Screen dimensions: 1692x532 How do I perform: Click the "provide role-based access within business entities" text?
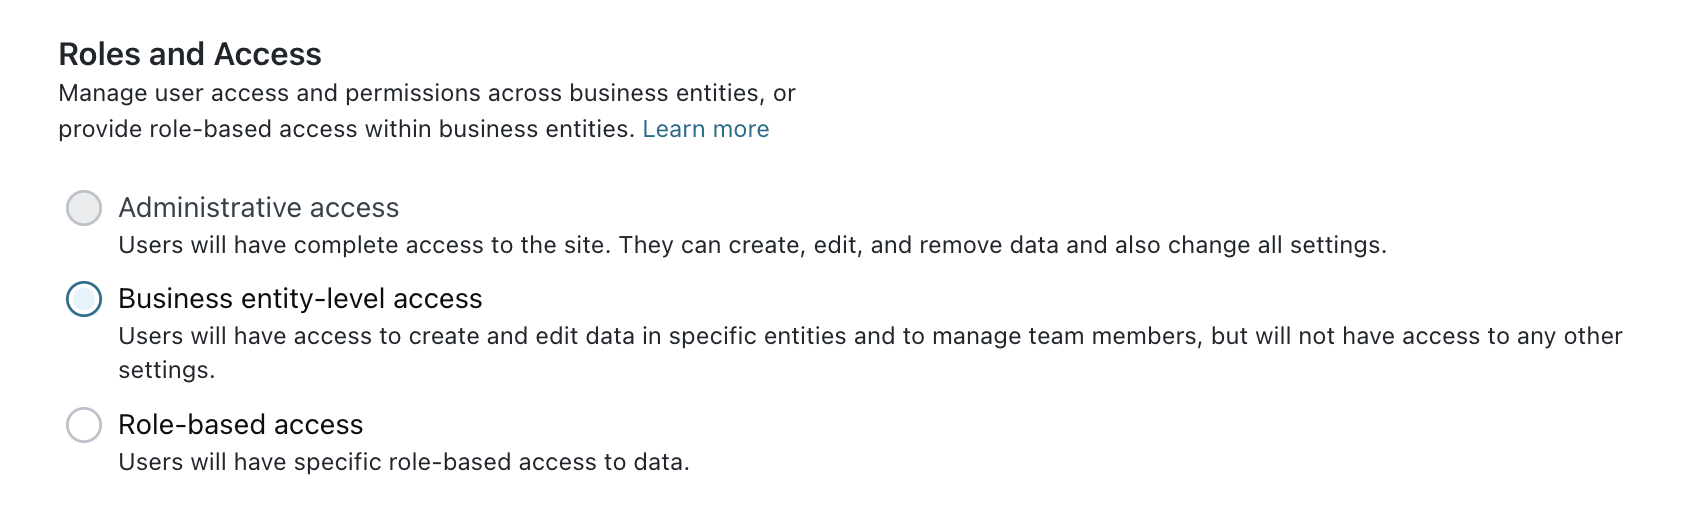pyautogui.click(x=346, y=129)
